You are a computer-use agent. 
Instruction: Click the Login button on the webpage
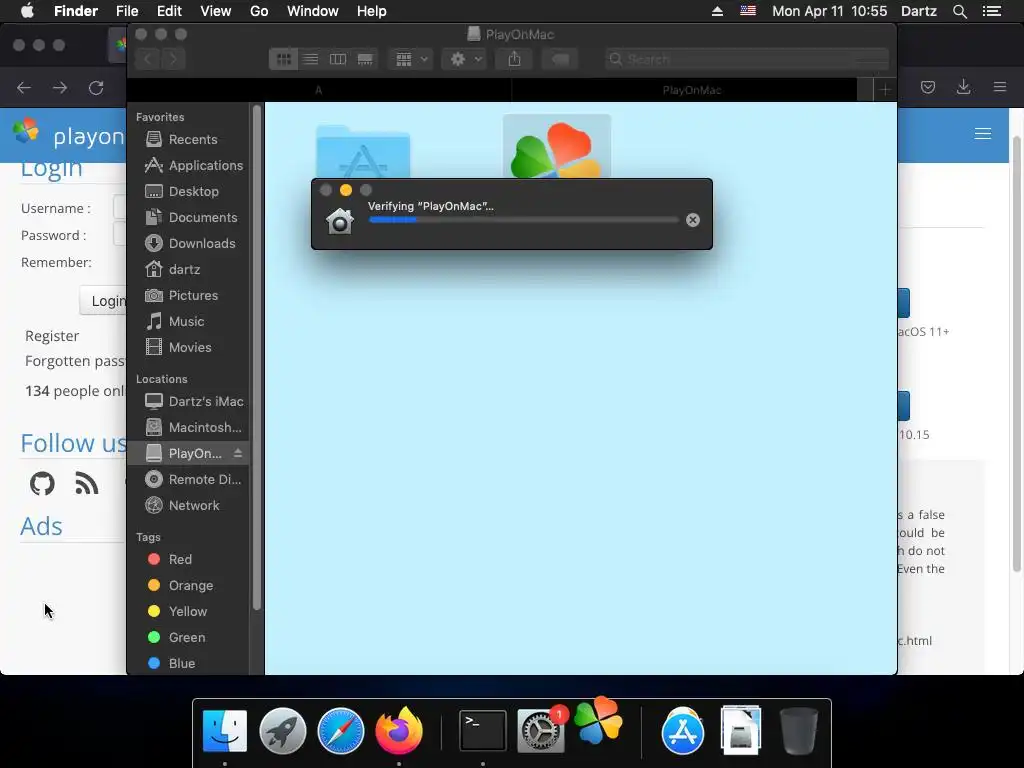[x=104, y=300]
